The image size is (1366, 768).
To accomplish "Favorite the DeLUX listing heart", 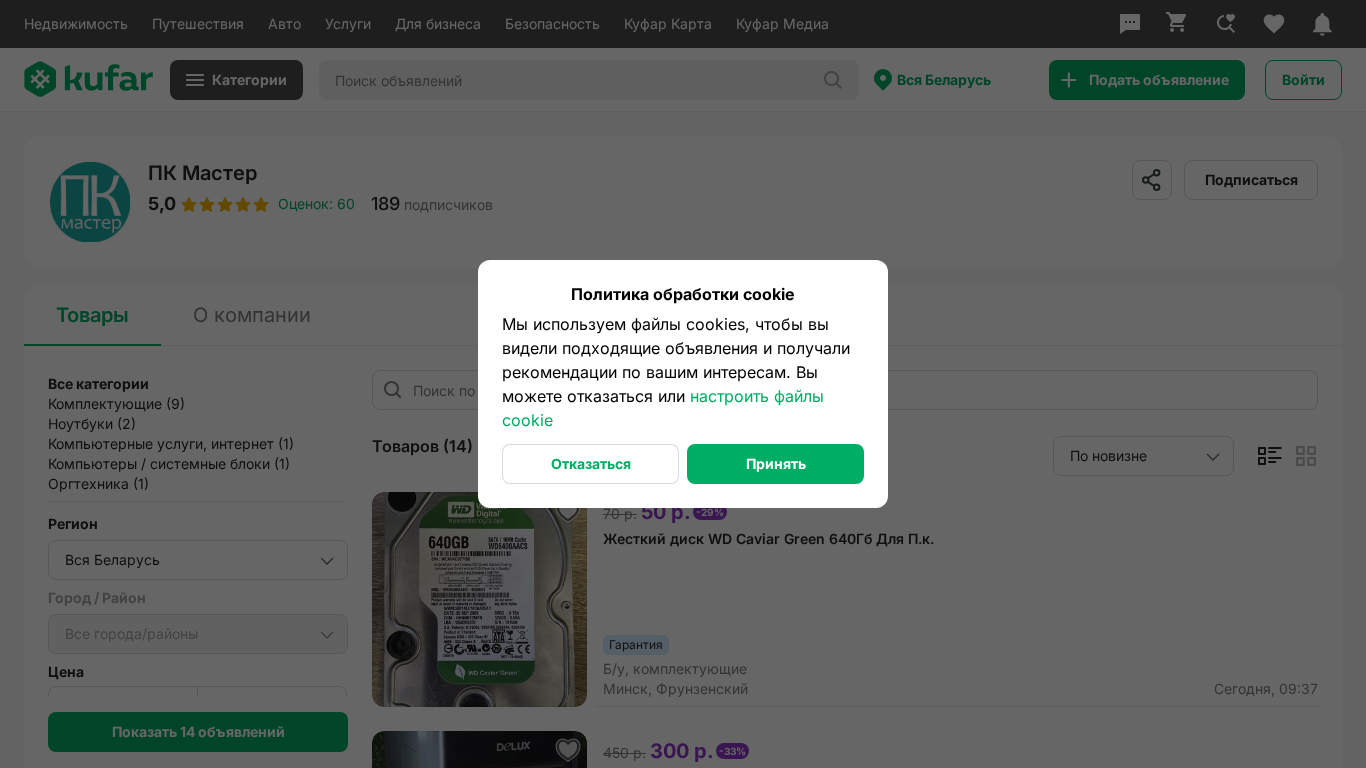I will click(x=568, y=749).
